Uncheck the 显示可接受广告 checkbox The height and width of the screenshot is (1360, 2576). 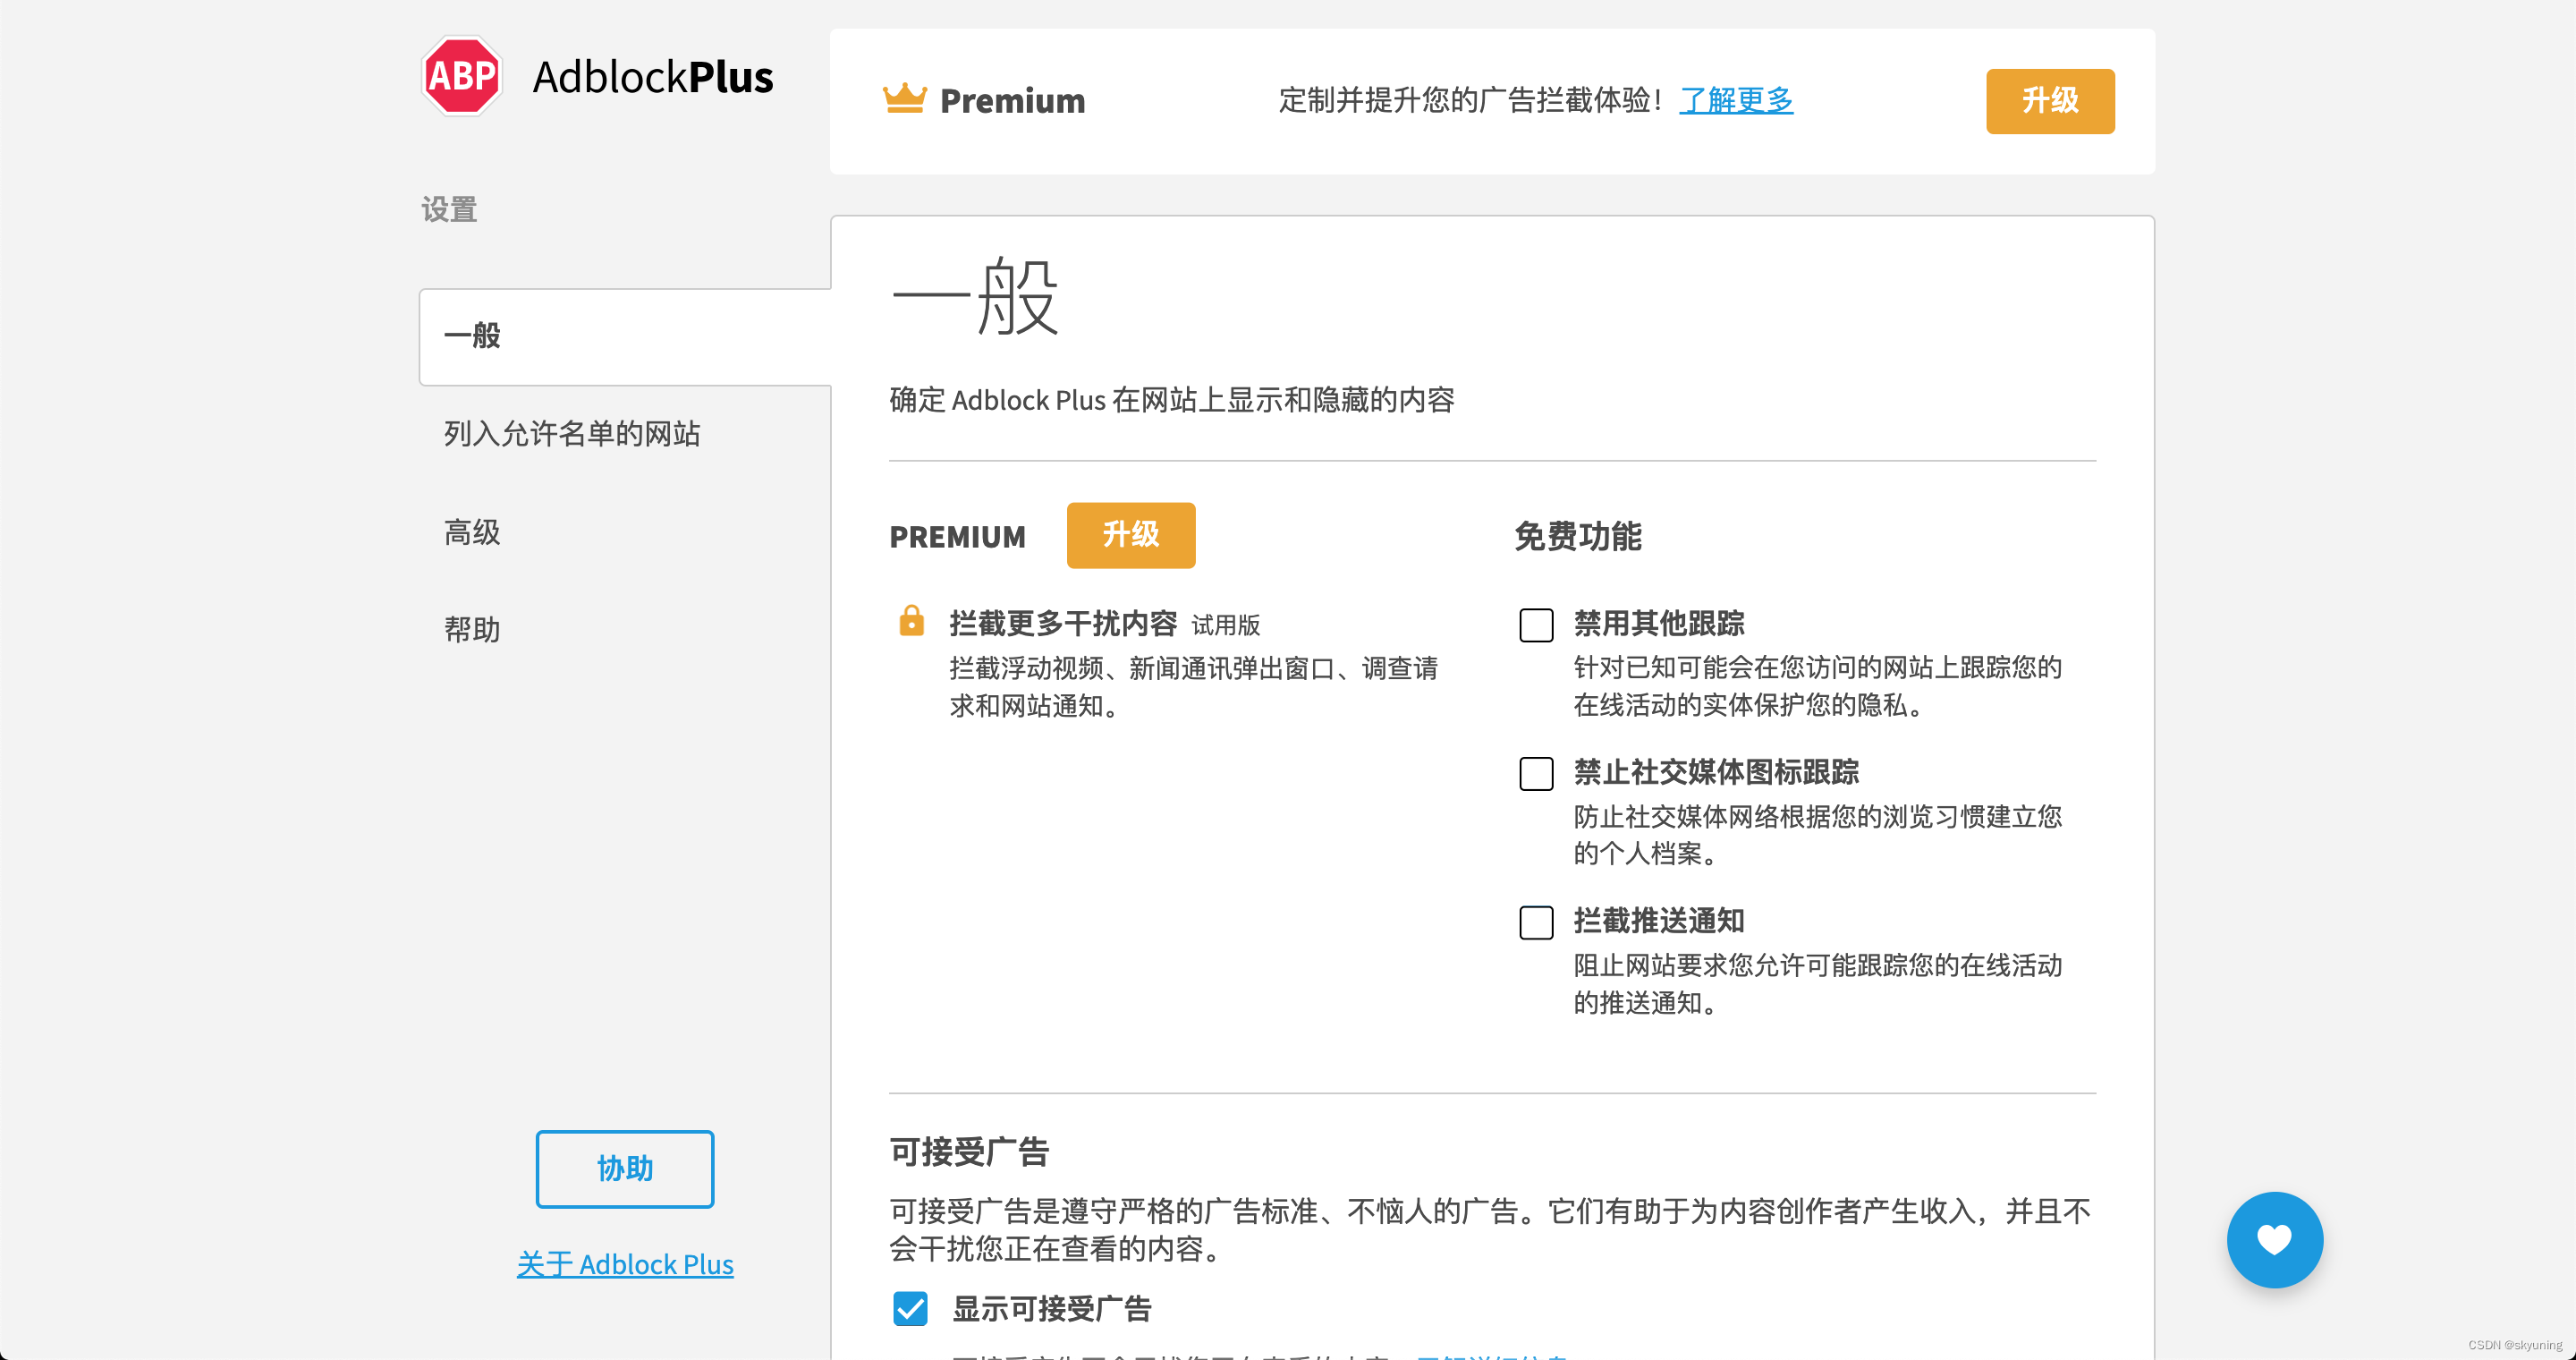910,1308
